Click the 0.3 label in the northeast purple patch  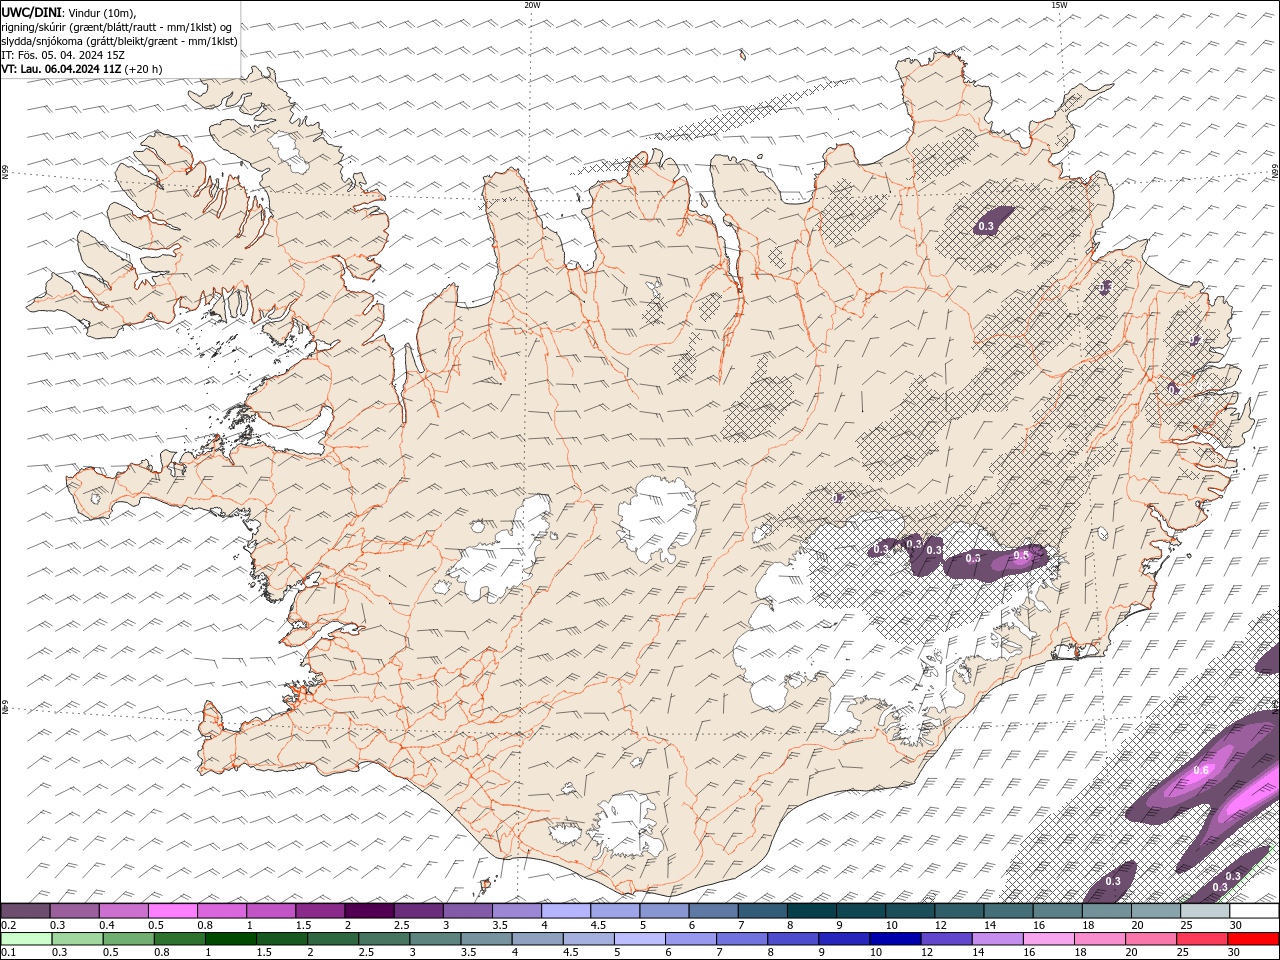click(986, 227)
